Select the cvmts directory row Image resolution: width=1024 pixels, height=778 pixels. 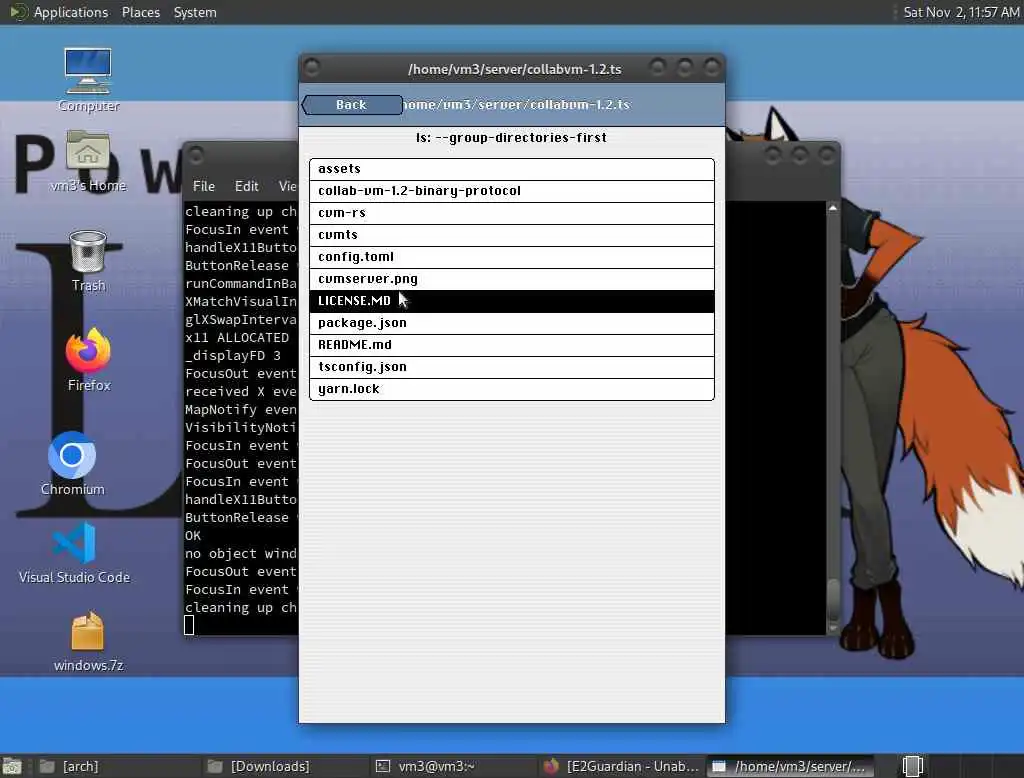(x=512, y=235)
